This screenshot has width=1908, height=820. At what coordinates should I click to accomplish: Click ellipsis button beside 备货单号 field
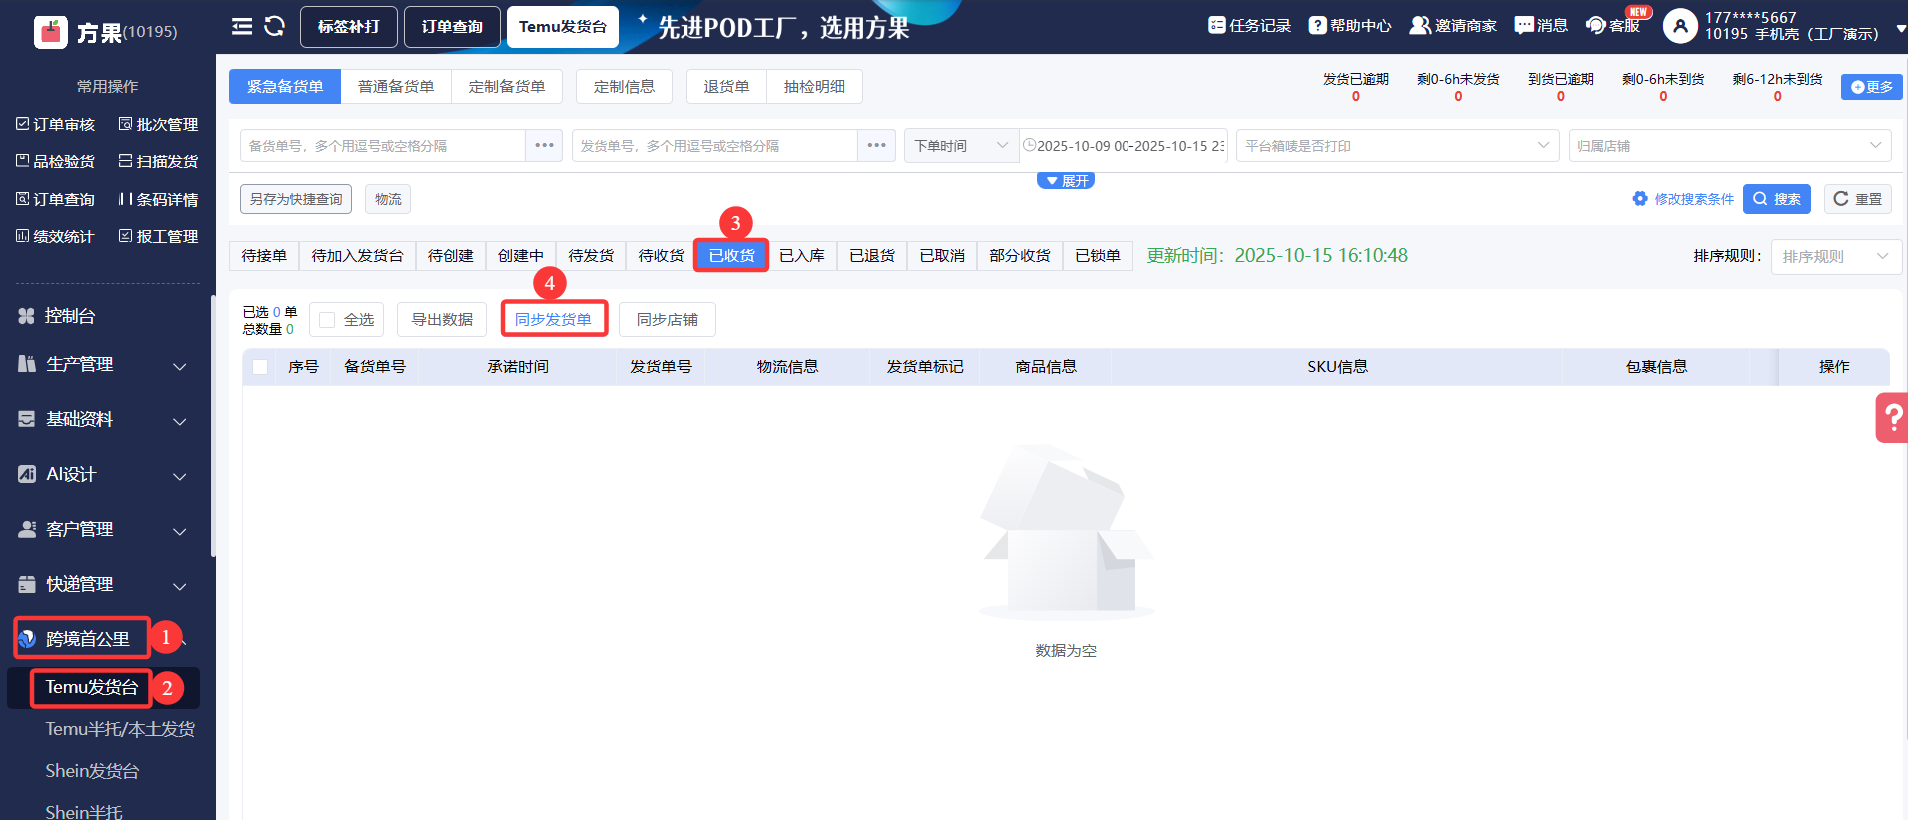pos(544,146)
